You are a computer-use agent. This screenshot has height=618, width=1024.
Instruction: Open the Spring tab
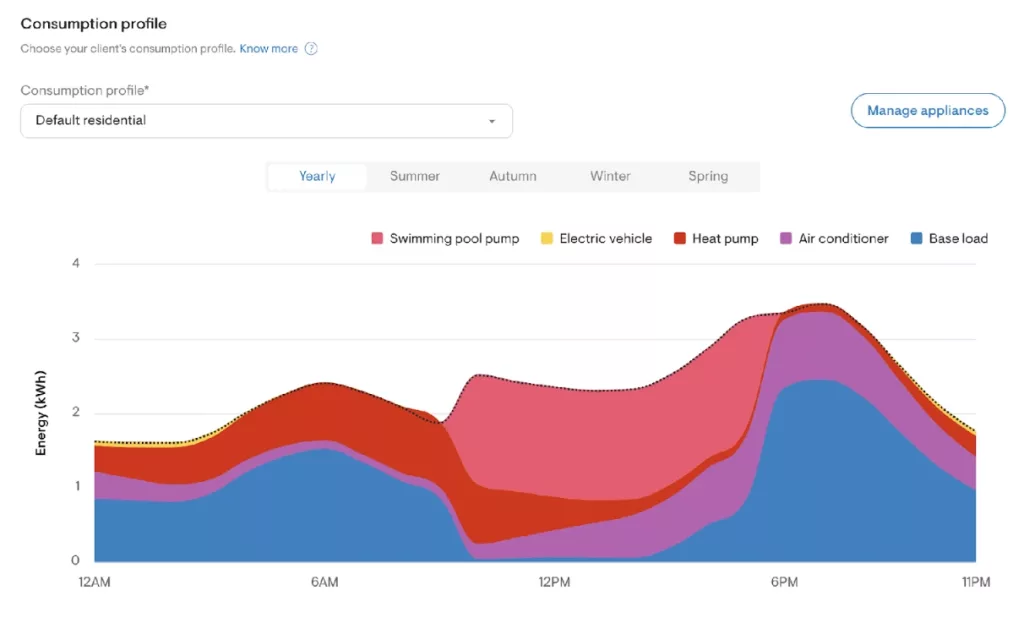point(707,177)
